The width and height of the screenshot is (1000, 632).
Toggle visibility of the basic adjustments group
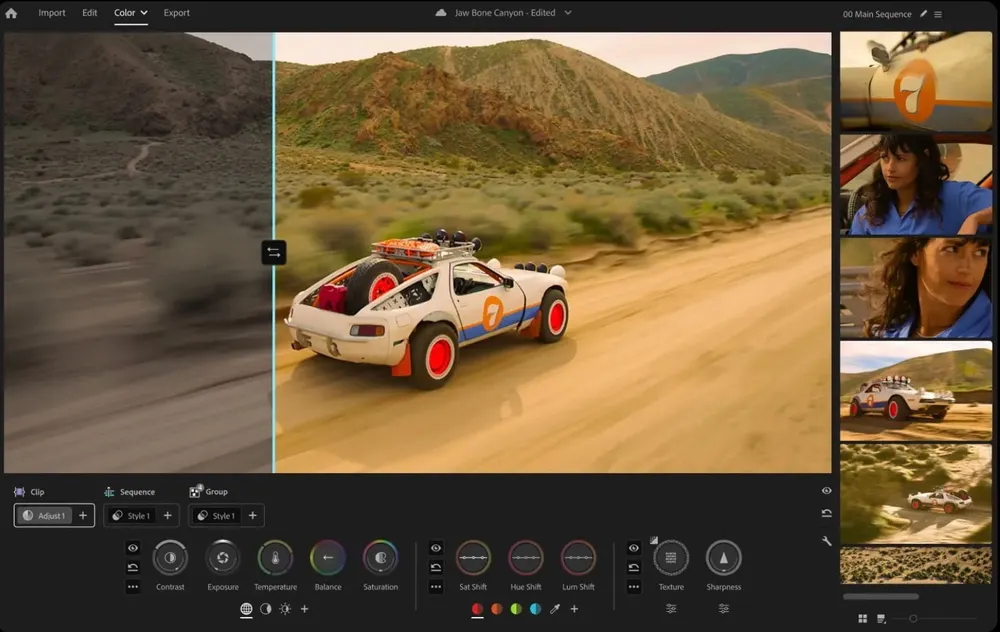133,548
